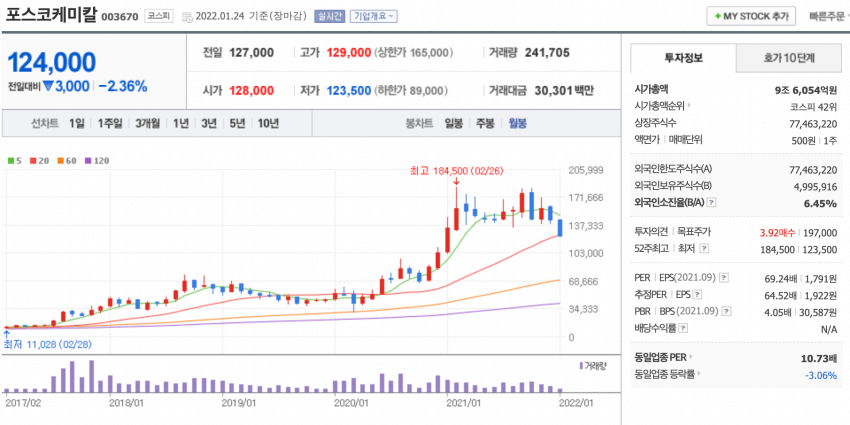850x425 pixels.
Task: Click 10.73배 sector PER value
Action: click(x=819, y=358)
